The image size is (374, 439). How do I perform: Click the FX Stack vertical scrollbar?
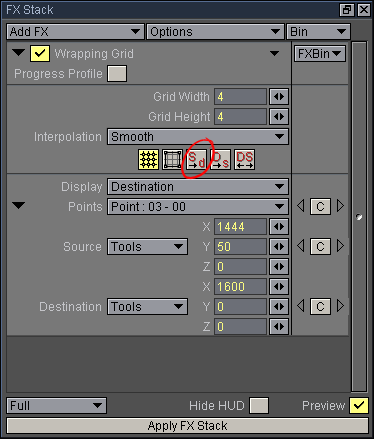[x=359, y=217]
